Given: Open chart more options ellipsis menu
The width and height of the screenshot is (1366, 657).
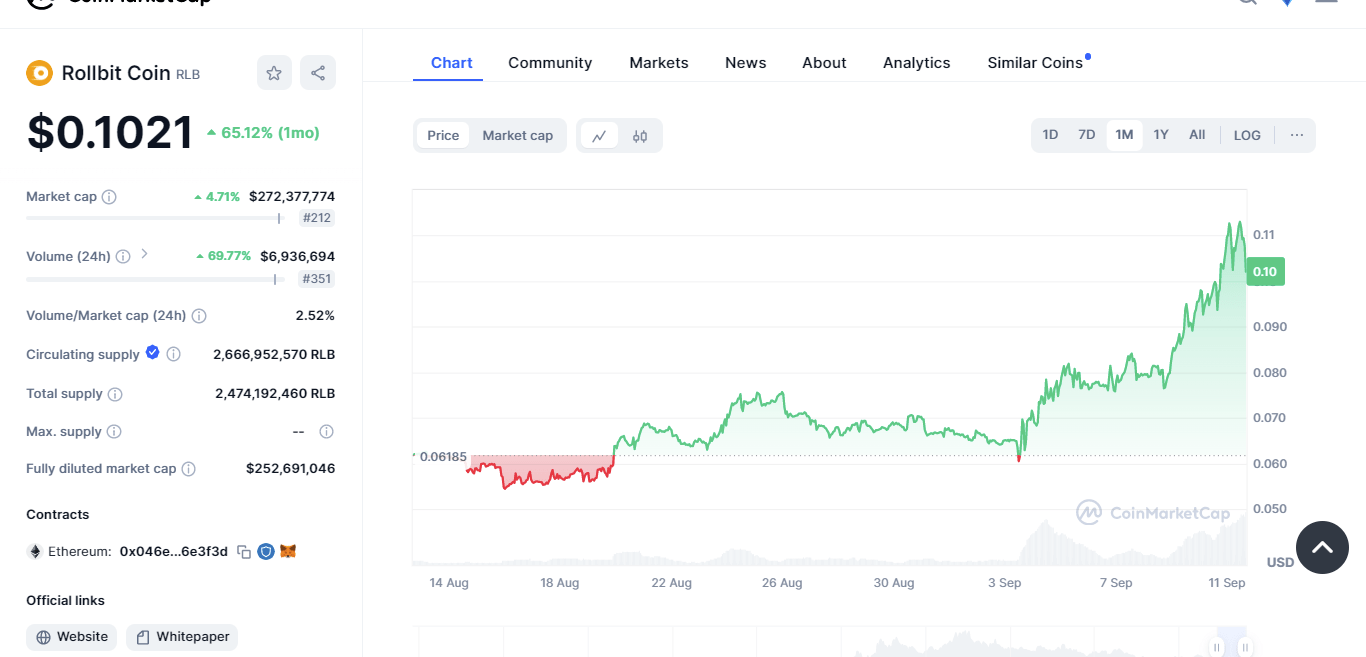Looking at the screenshot, I should click(1297, 135).
